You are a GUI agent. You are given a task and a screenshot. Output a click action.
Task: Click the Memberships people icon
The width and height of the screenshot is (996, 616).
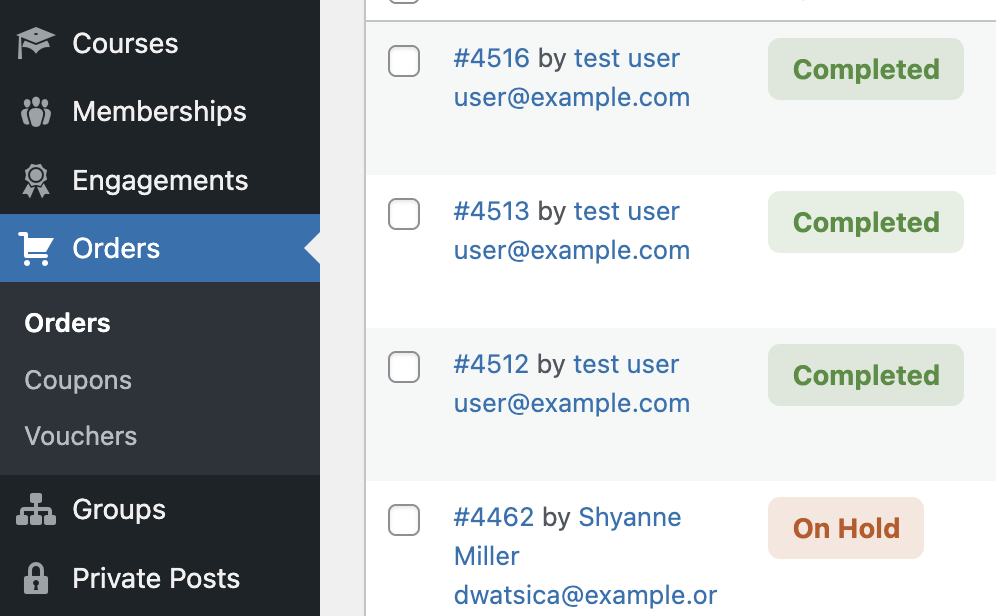click(36, 112)
